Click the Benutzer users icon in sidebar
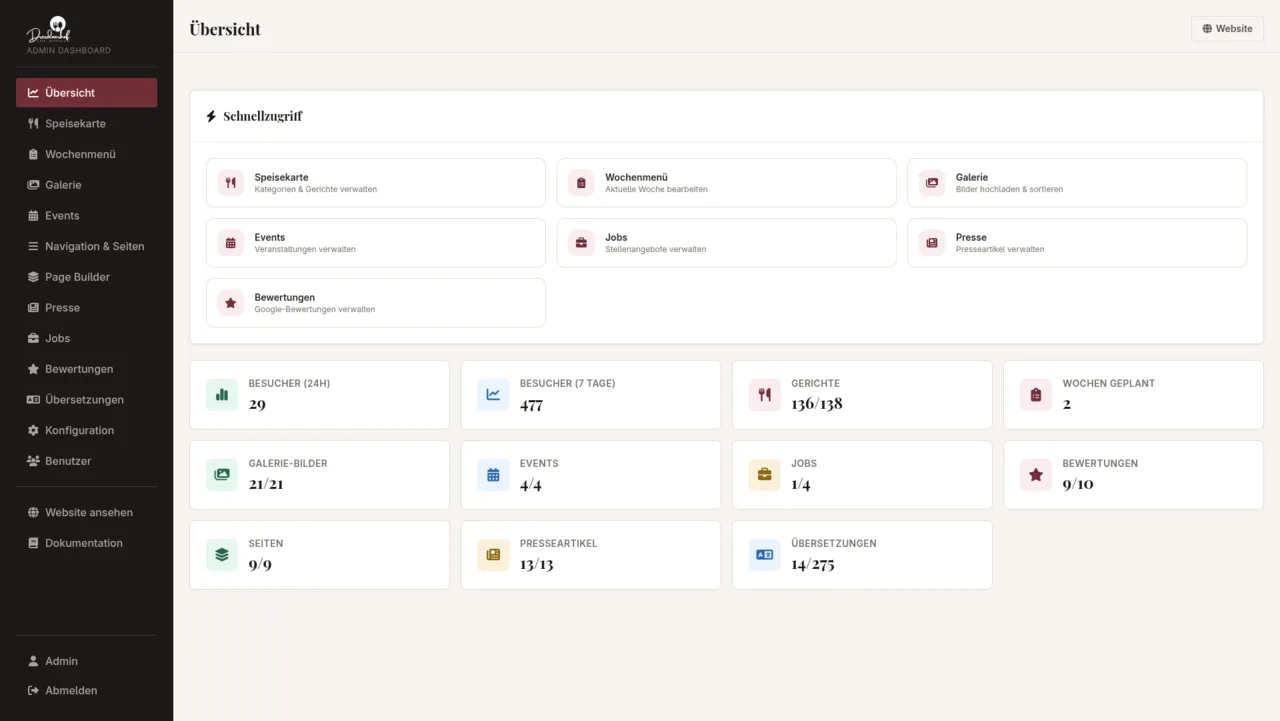 [33, 461]
